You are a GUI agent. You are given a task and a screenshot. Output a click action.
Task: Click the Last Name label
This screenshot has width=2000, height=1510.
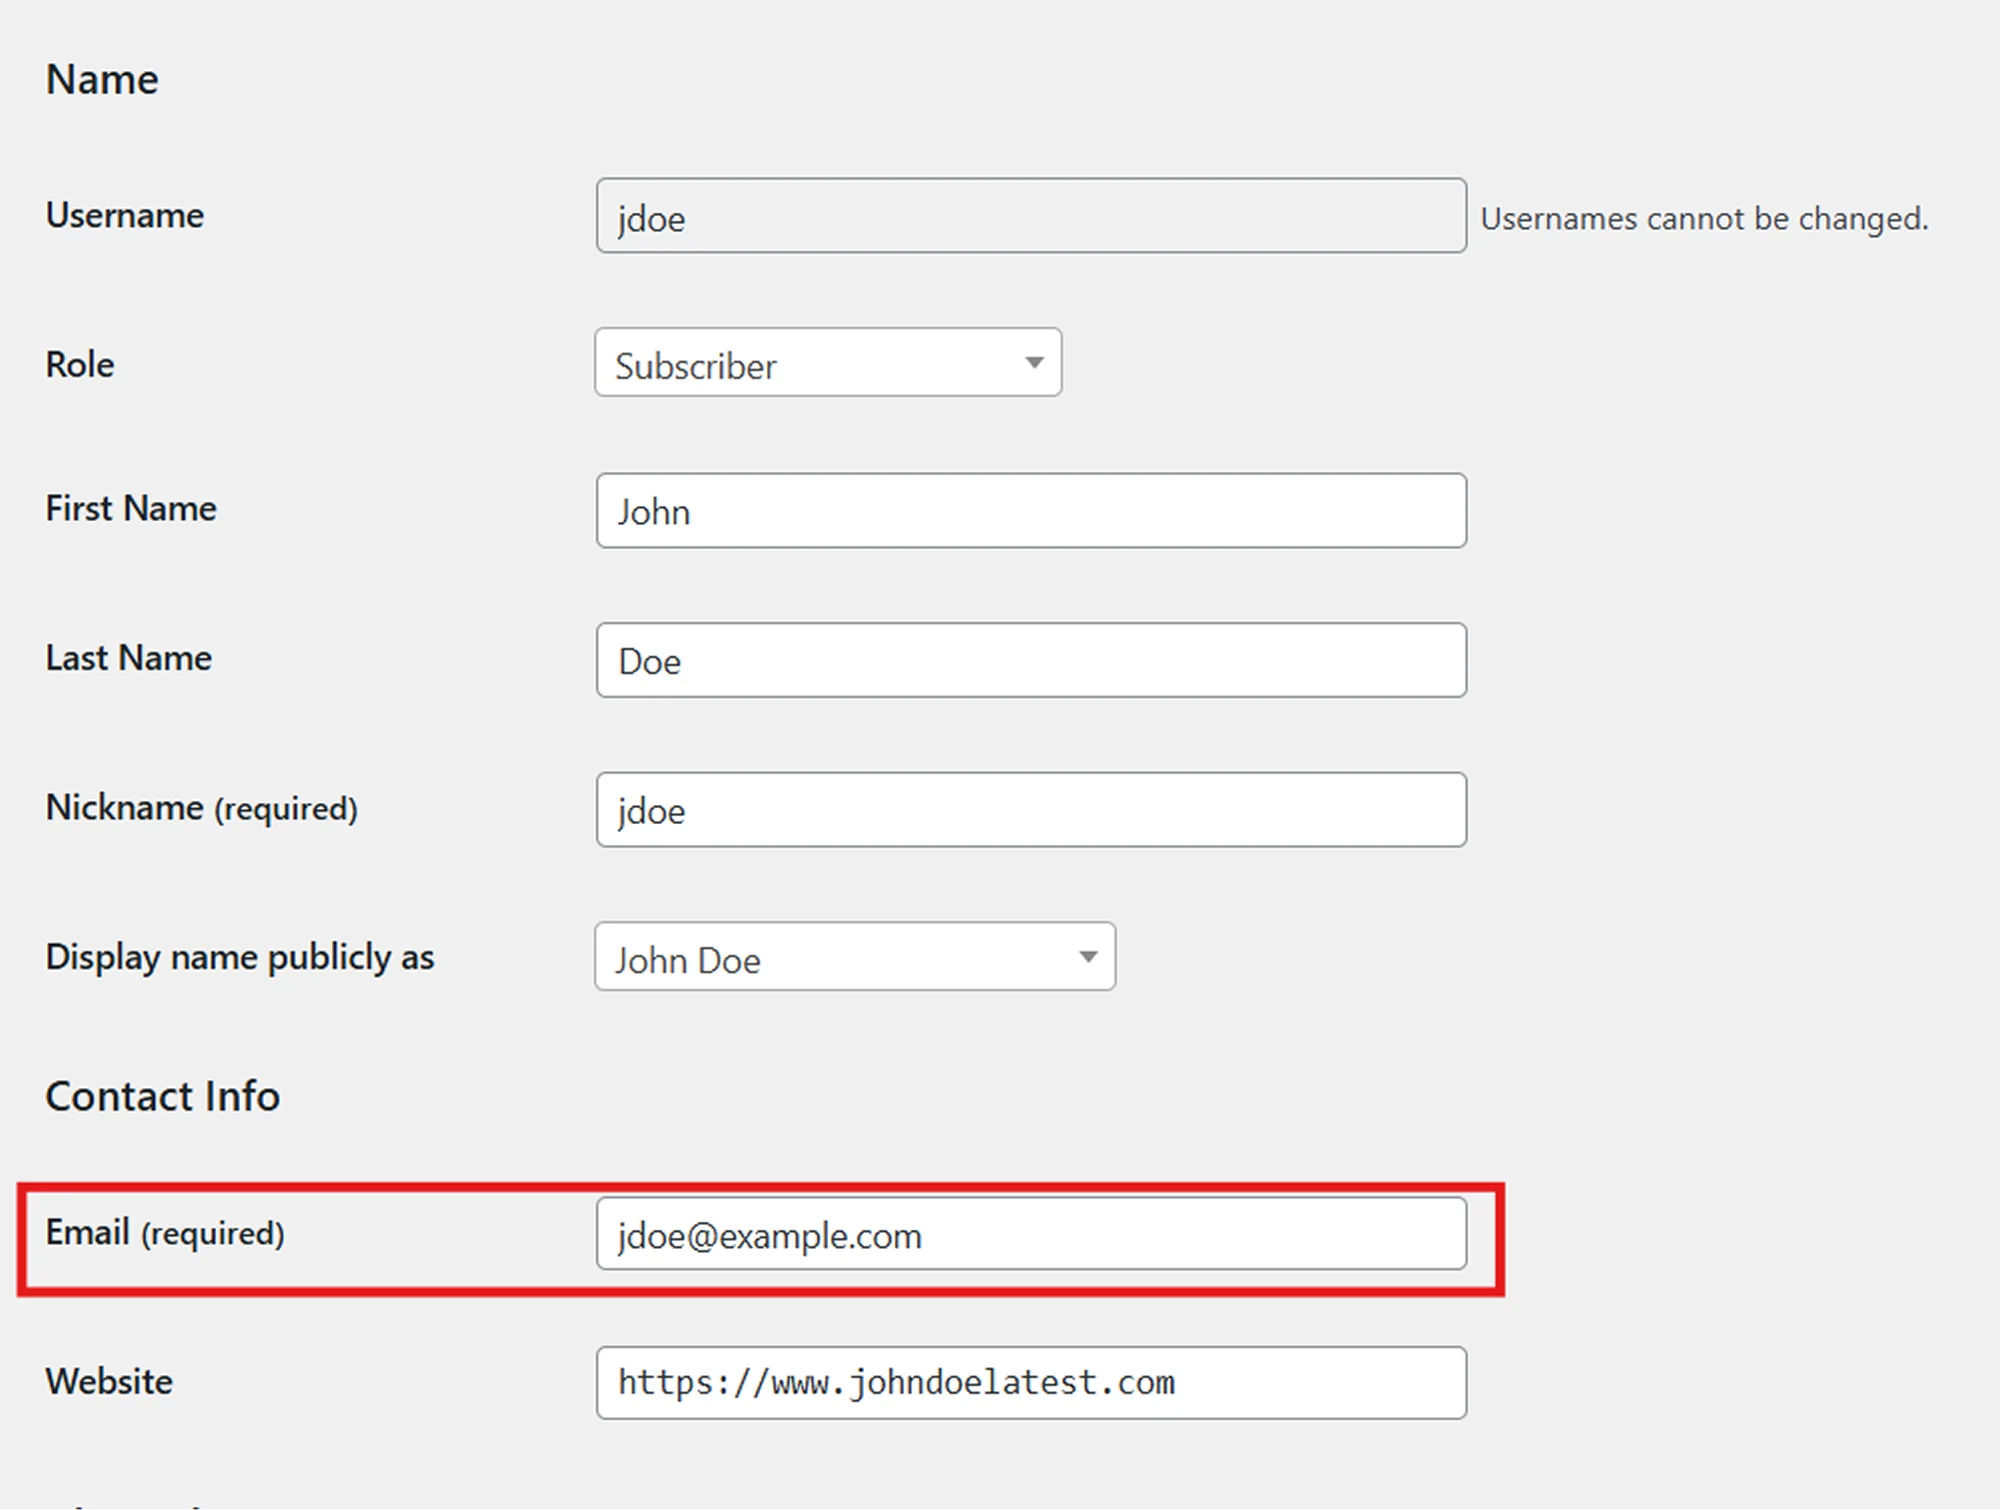pyautogui.click(x=129, y=658)
